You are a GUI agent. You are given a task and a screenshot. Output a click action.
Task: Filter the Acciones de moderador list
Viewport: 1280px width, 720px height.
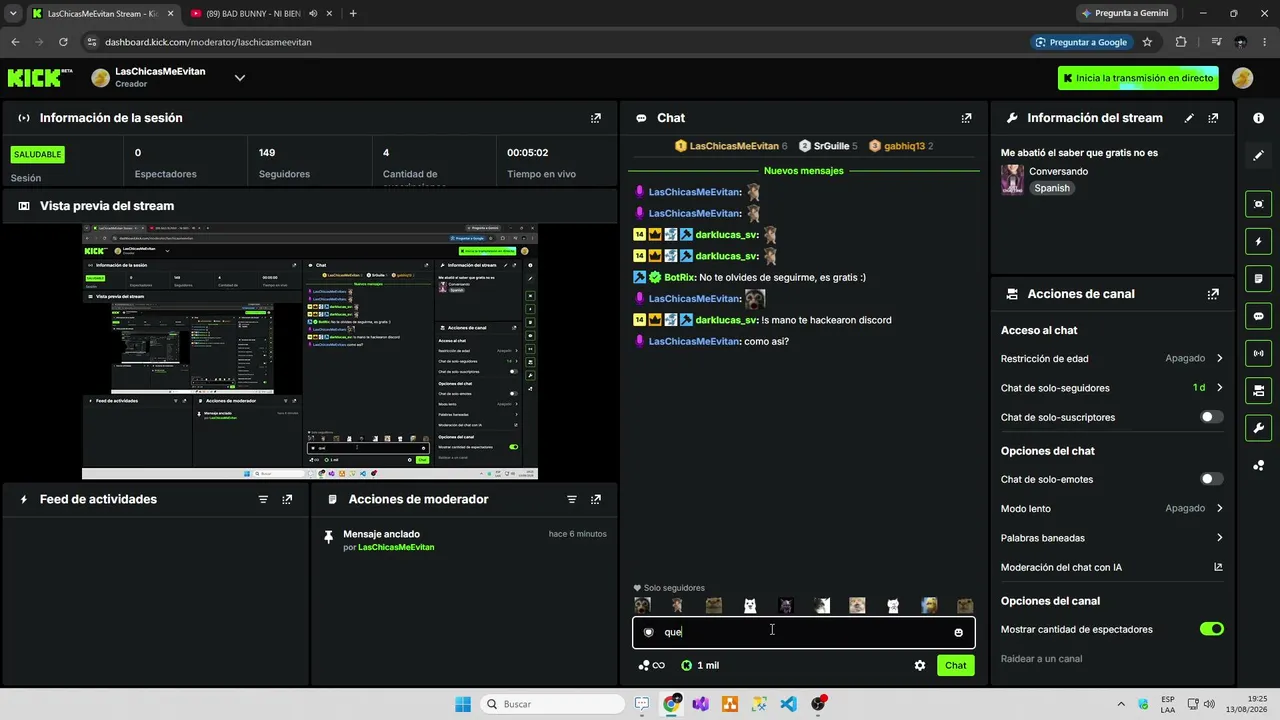click(x=572, y=499)
